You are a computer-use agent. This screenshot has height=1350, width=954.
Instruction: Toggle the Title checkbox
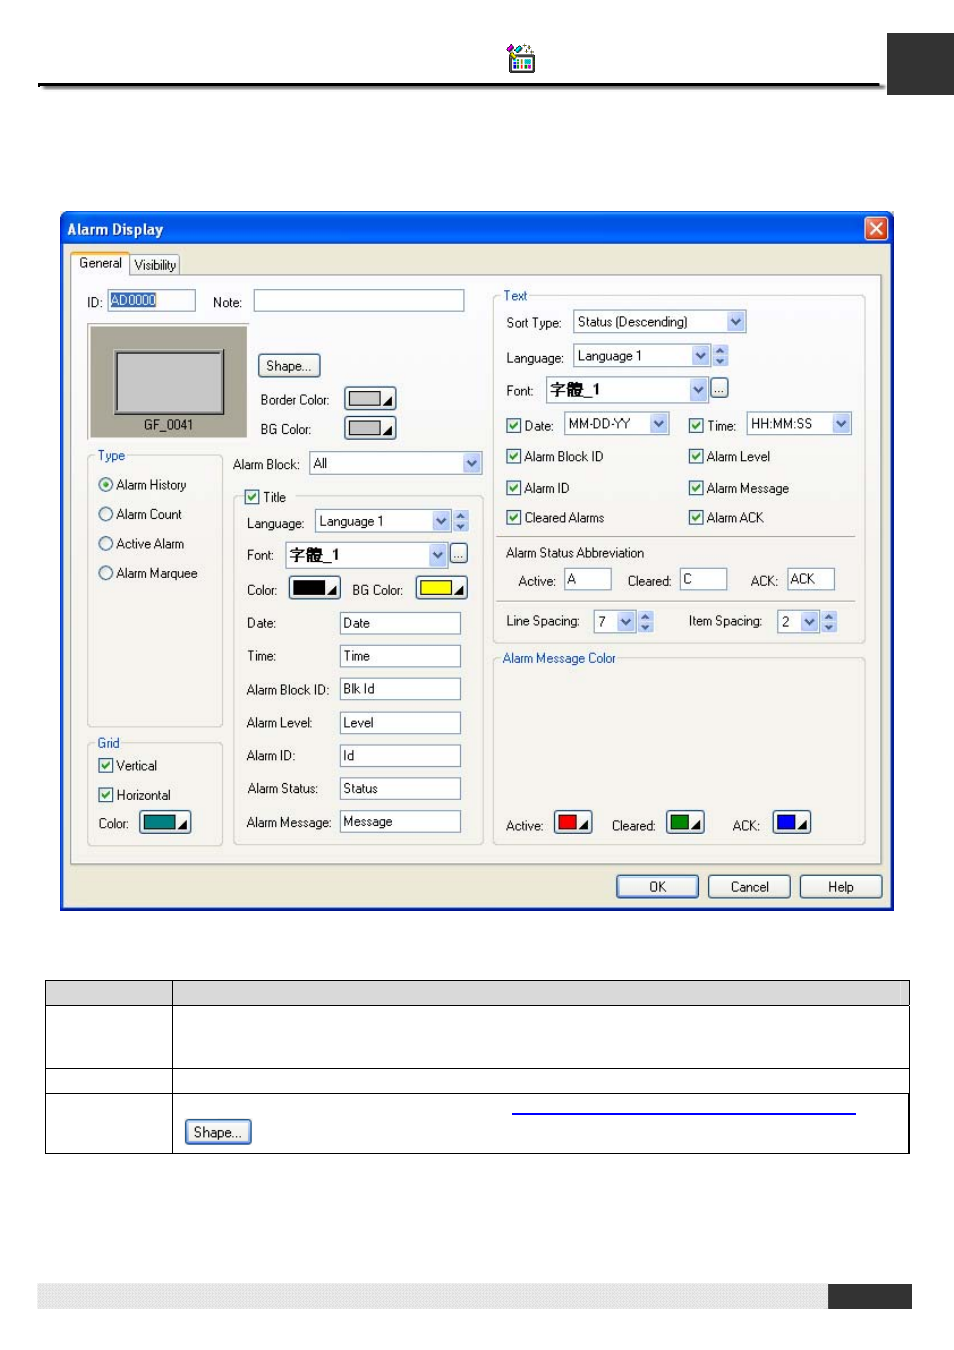click(253, 497)
